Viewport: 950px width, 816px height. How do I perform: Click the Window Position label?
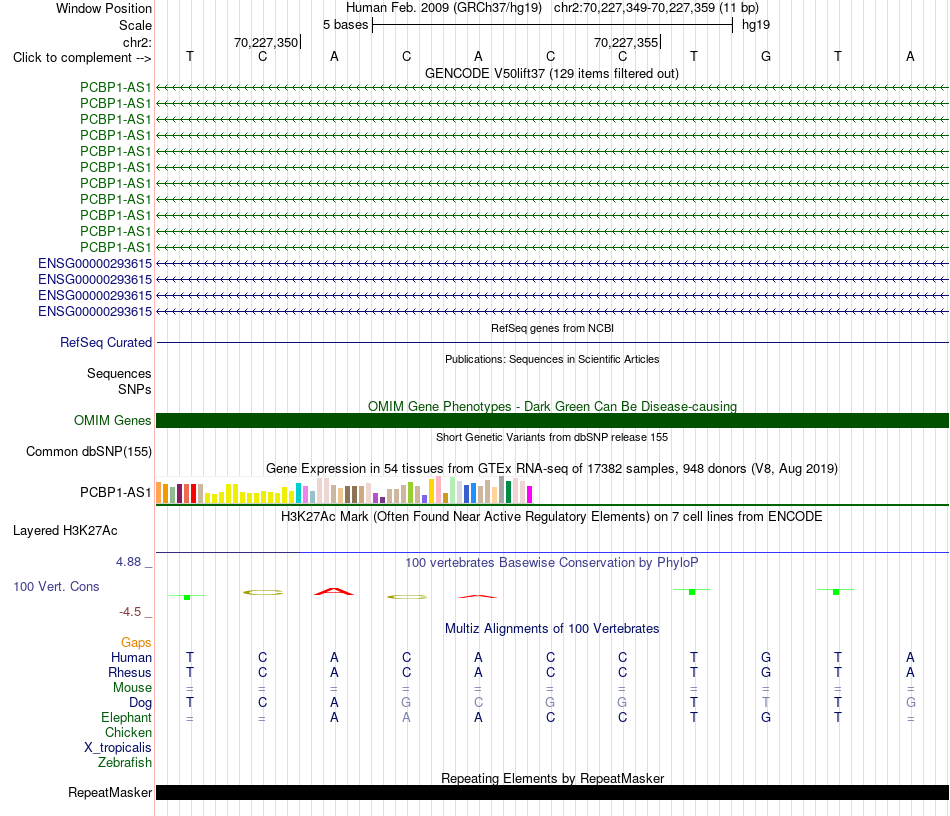coord(104,8)
